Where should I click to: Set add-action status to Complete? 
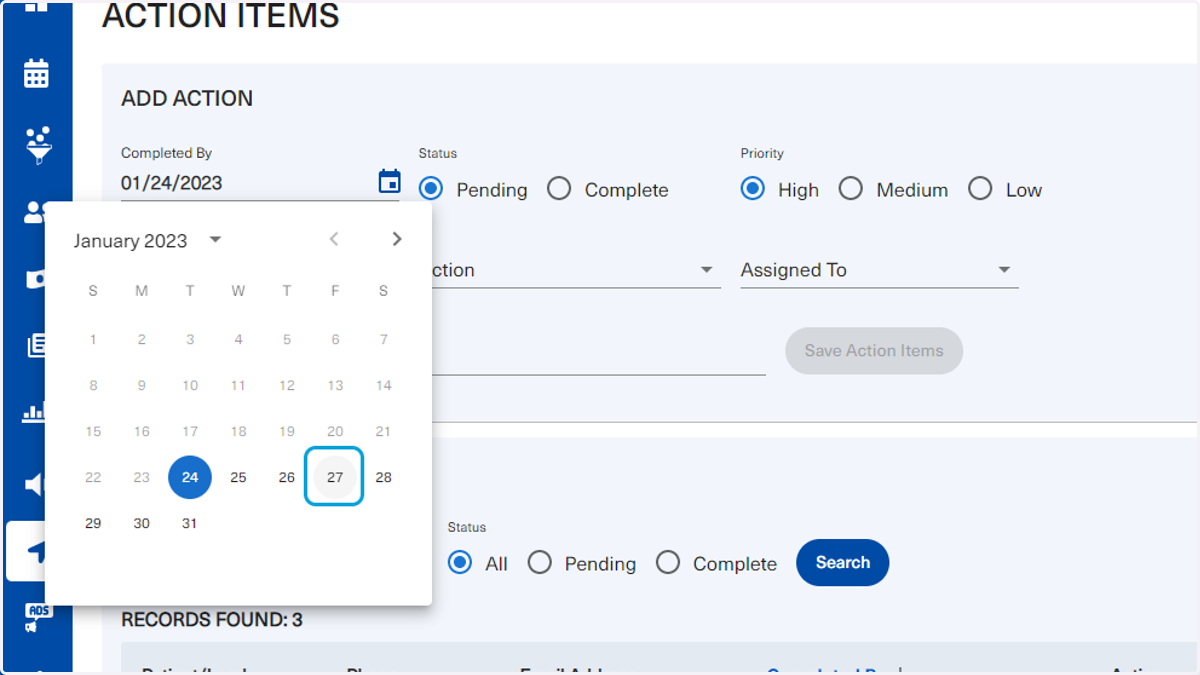[559, 189]
